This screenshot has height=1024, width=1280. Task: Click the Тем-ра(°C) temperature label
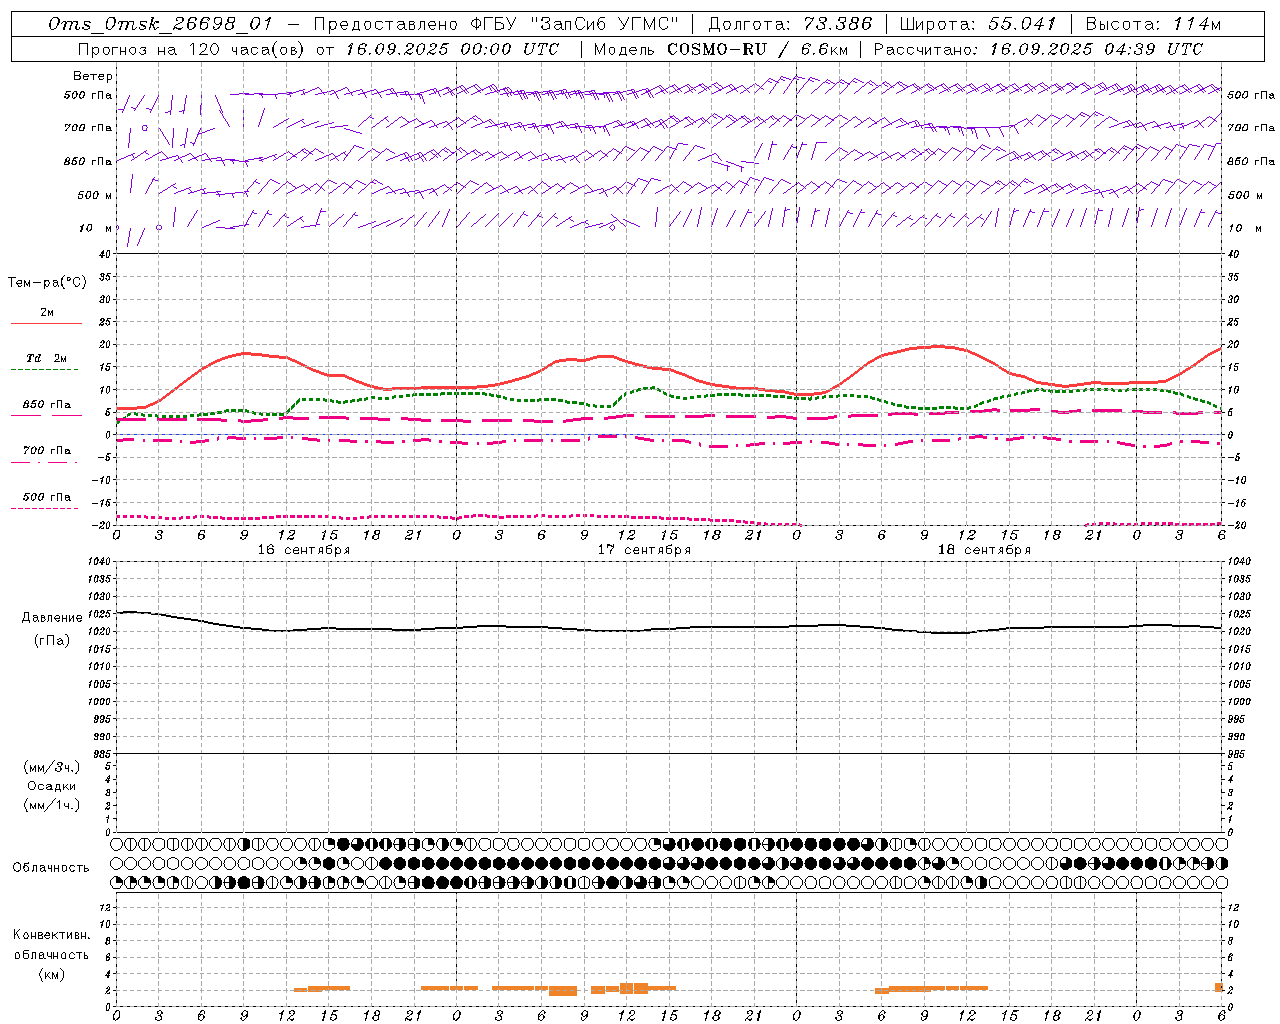click(x=47, y=283)
